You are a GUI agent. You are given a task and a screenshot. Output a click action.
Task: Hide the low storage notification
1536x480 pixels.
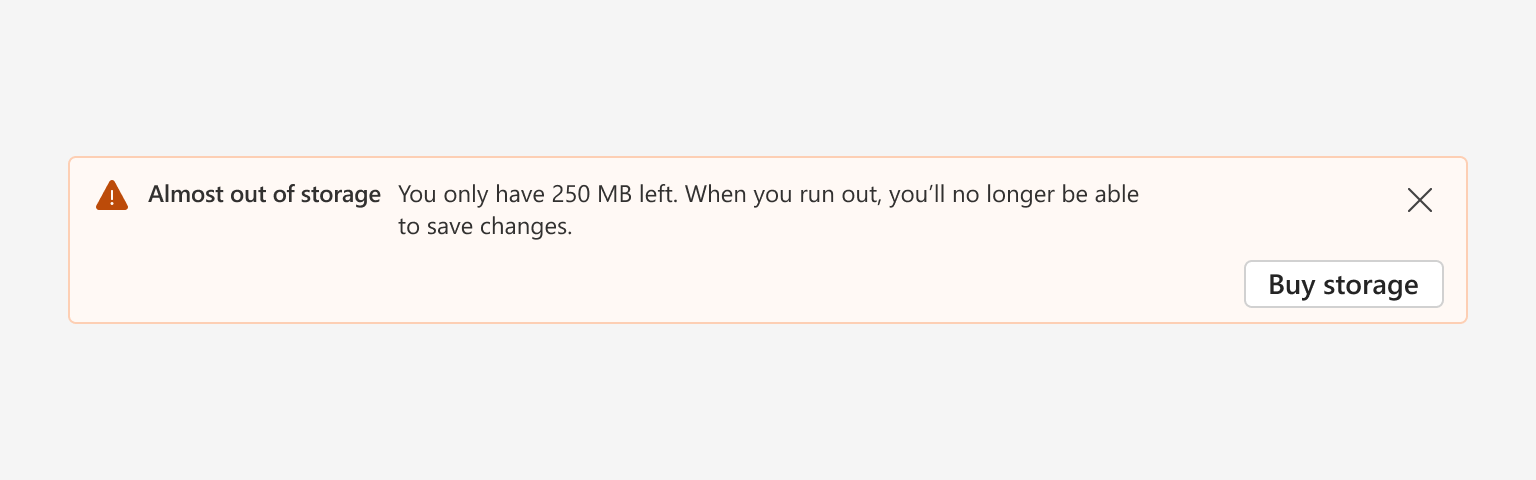[1419, 200]
